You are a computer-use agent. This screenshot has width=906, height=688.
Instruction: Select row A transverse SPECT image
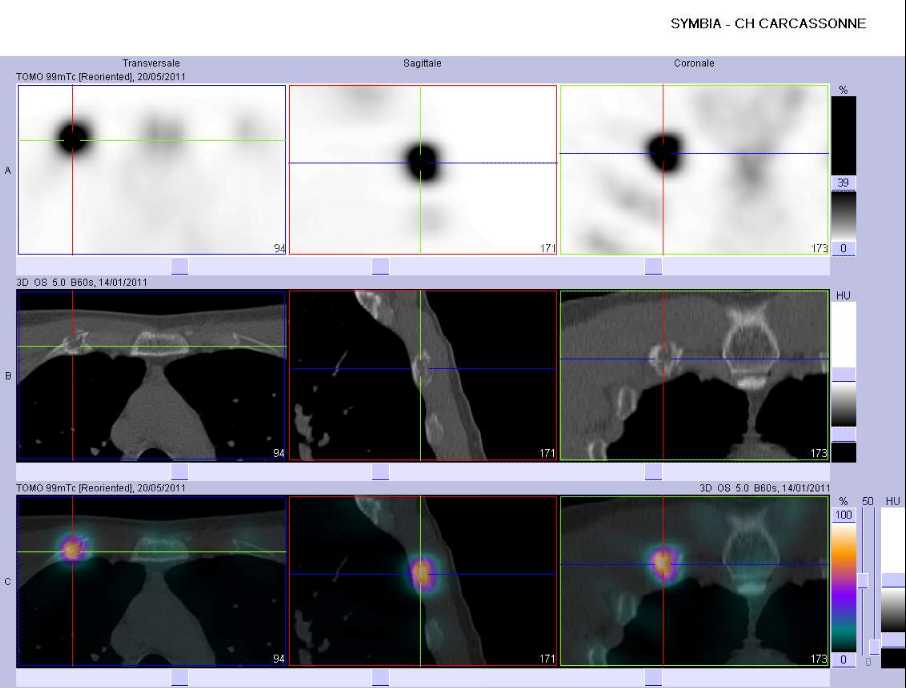pyautogui.click(x=152, y=170)
